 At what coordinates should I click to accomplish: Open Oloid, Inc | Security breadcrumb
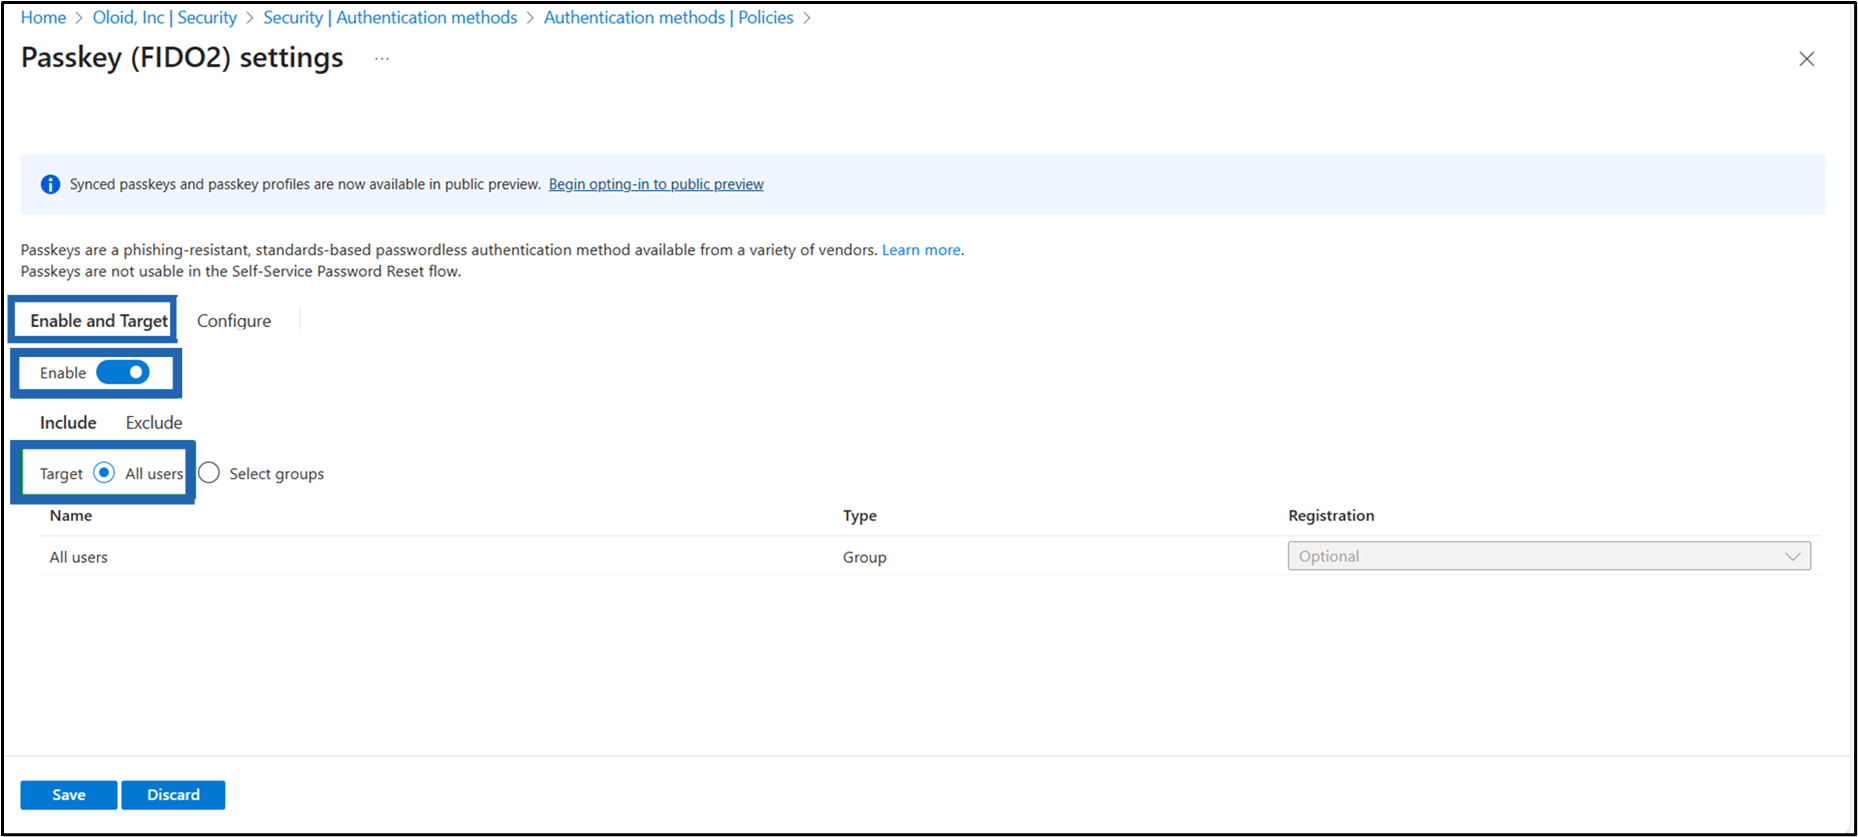point(165,18)
